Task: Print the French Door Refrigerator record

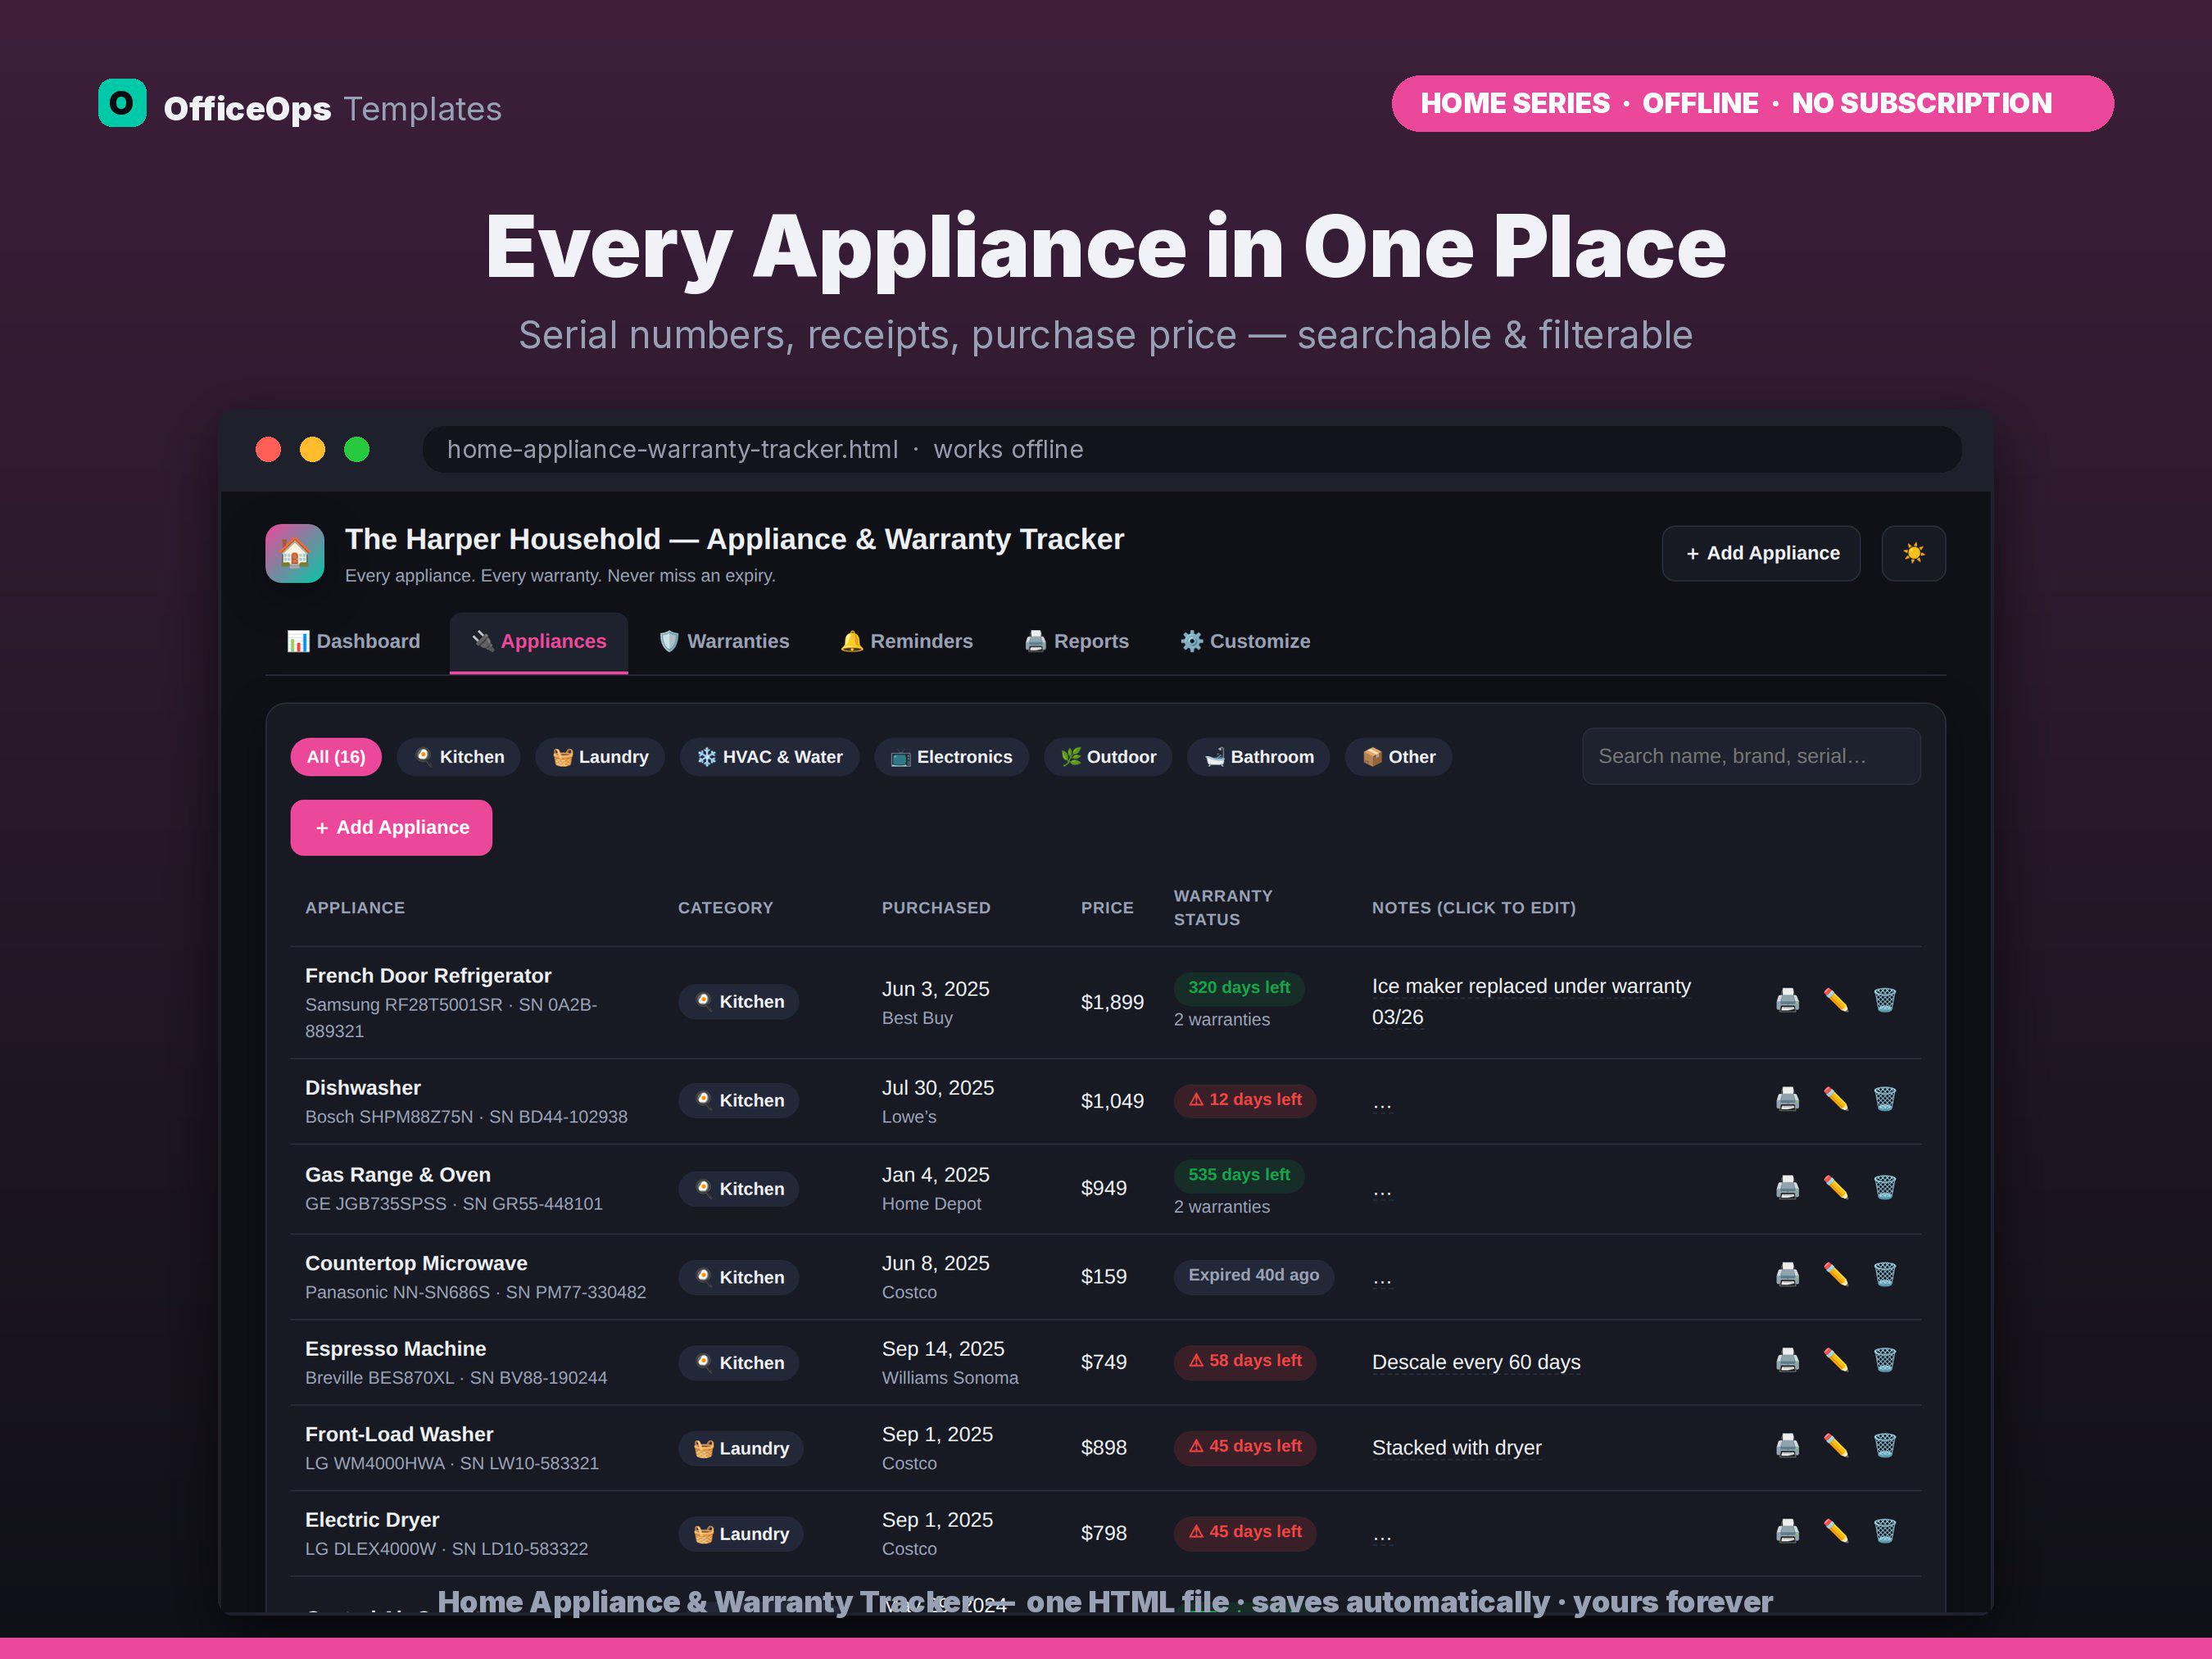Action: click(1787, 1000)
